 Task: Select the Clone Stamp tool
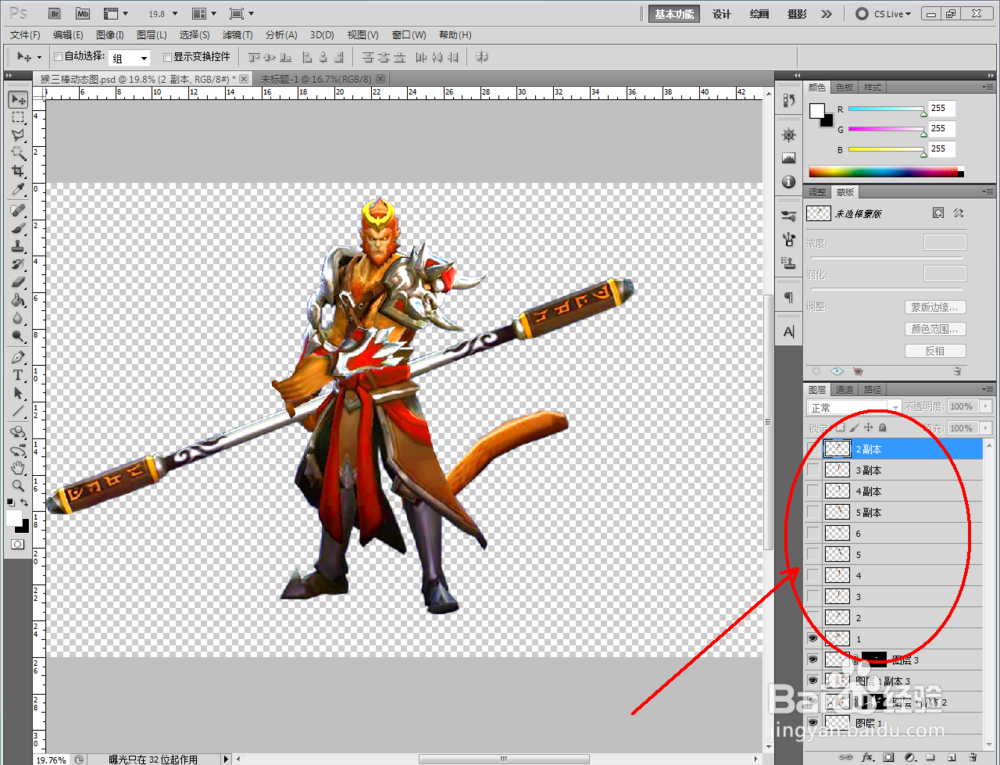[x=18, y=246]
